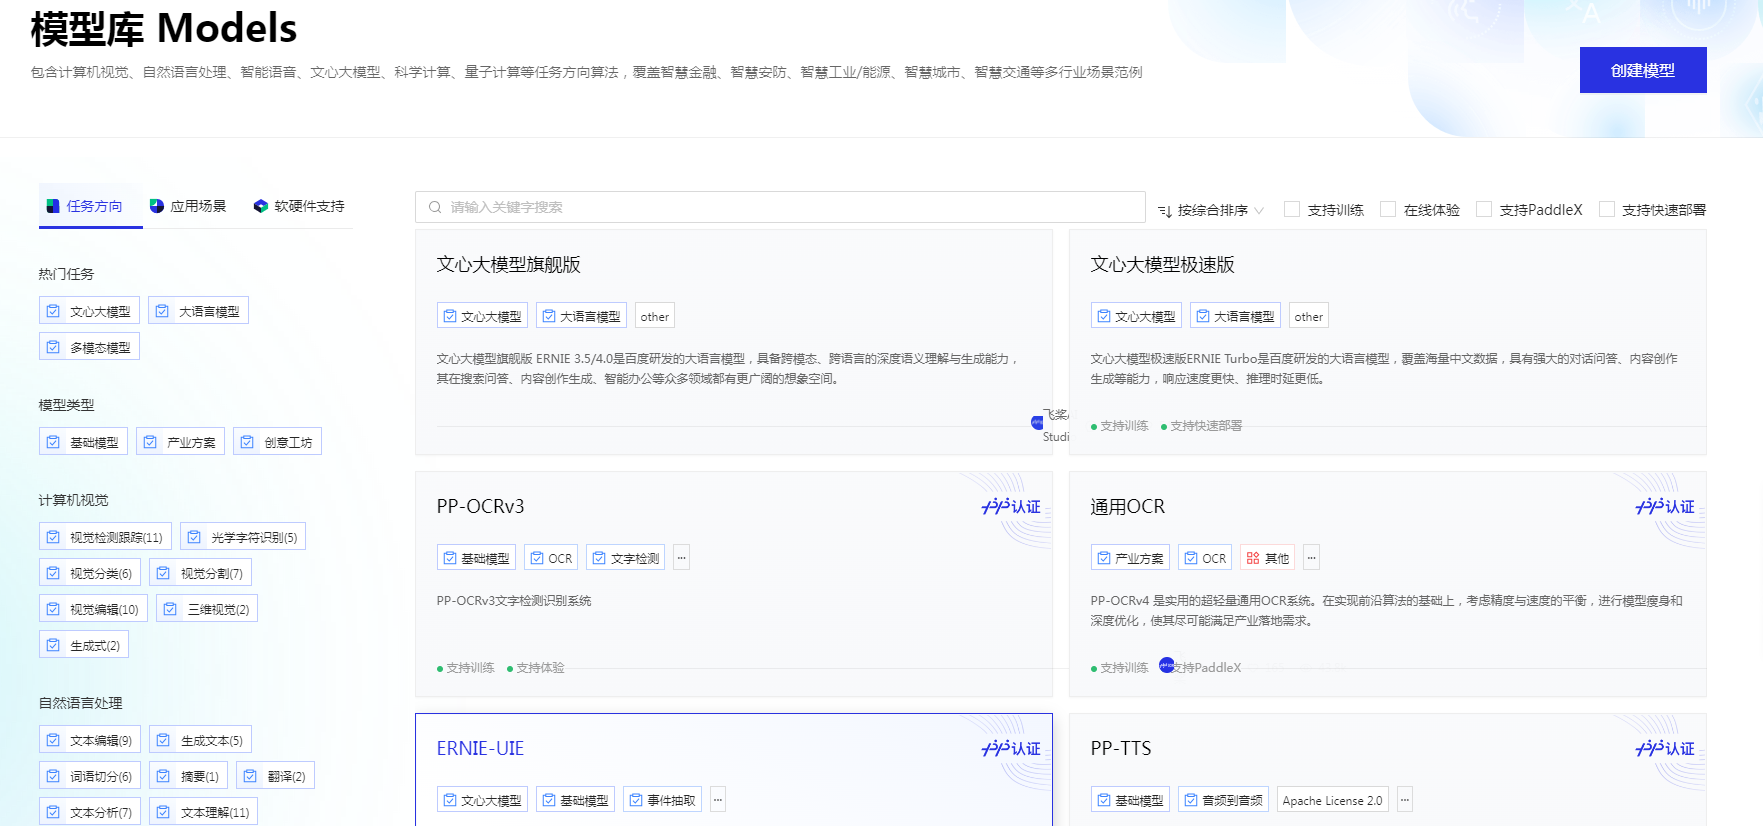This screenshot has width=1763, height=826.
Task: Toggle the 在线体验 checkbox
Action: (x=1388, y=209)
